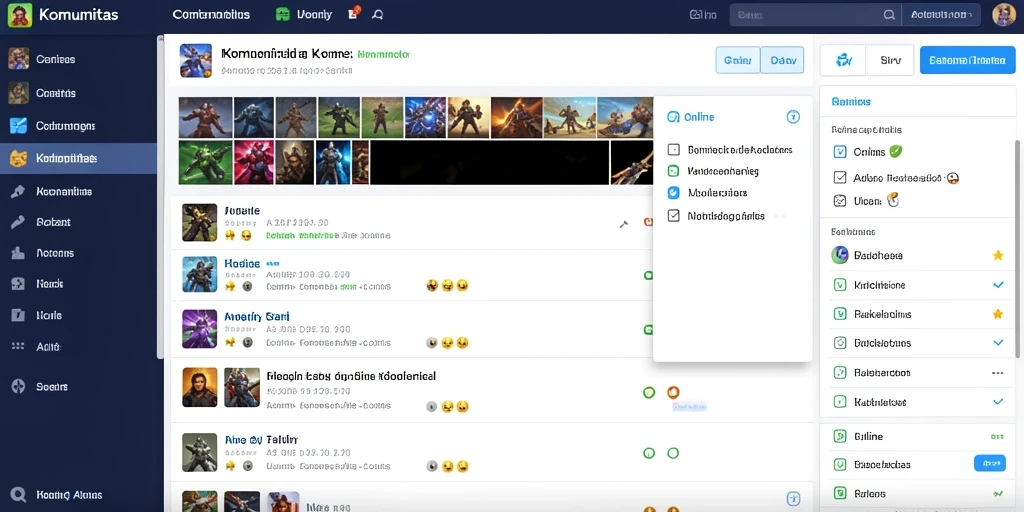Click the info circle icon beside Online
The height and width of the screenshot is (512, 1024).
[x=793, y=117]
